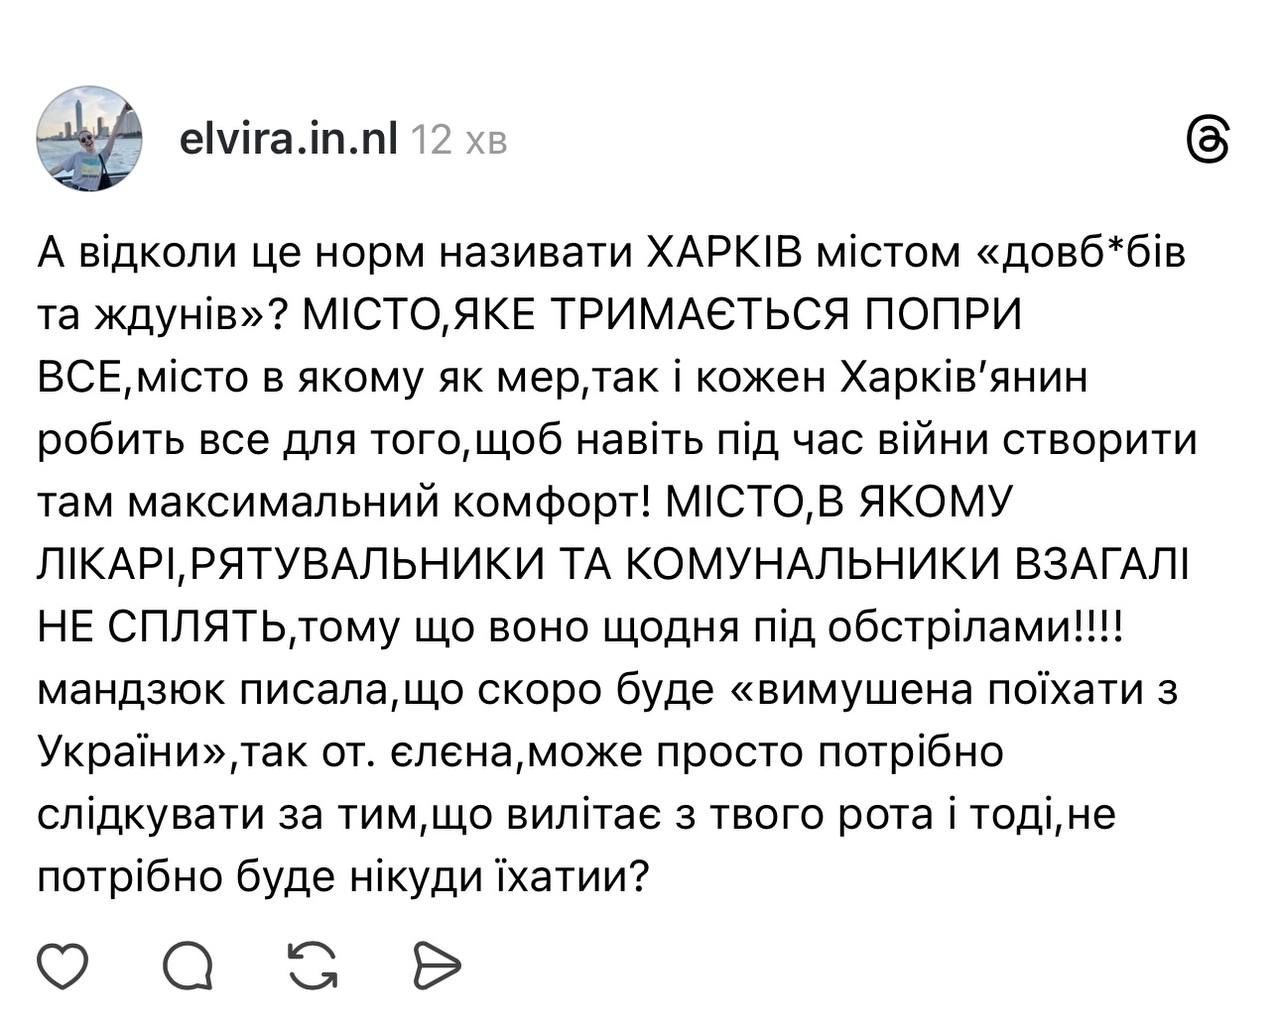Click the word "ХАРКІВ" in the first line
Image resolution: width=1280 pixels, height=1026 pixels.
coord(724,254)
